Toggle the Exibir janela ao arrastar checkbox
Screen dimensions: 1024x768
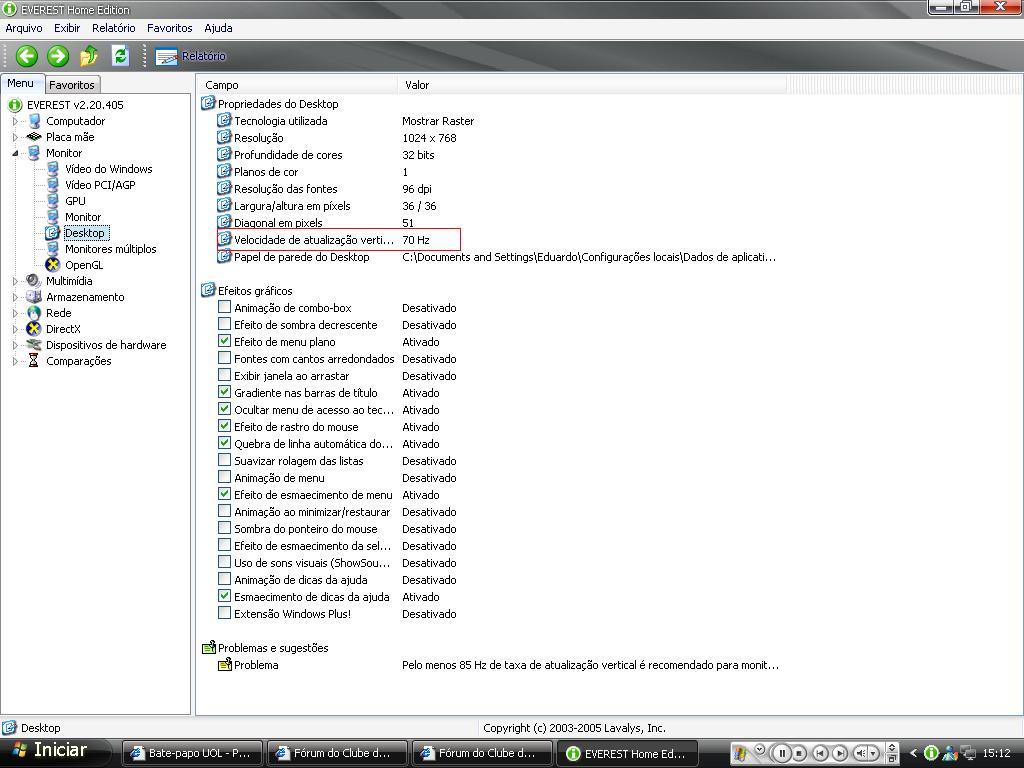224,375
